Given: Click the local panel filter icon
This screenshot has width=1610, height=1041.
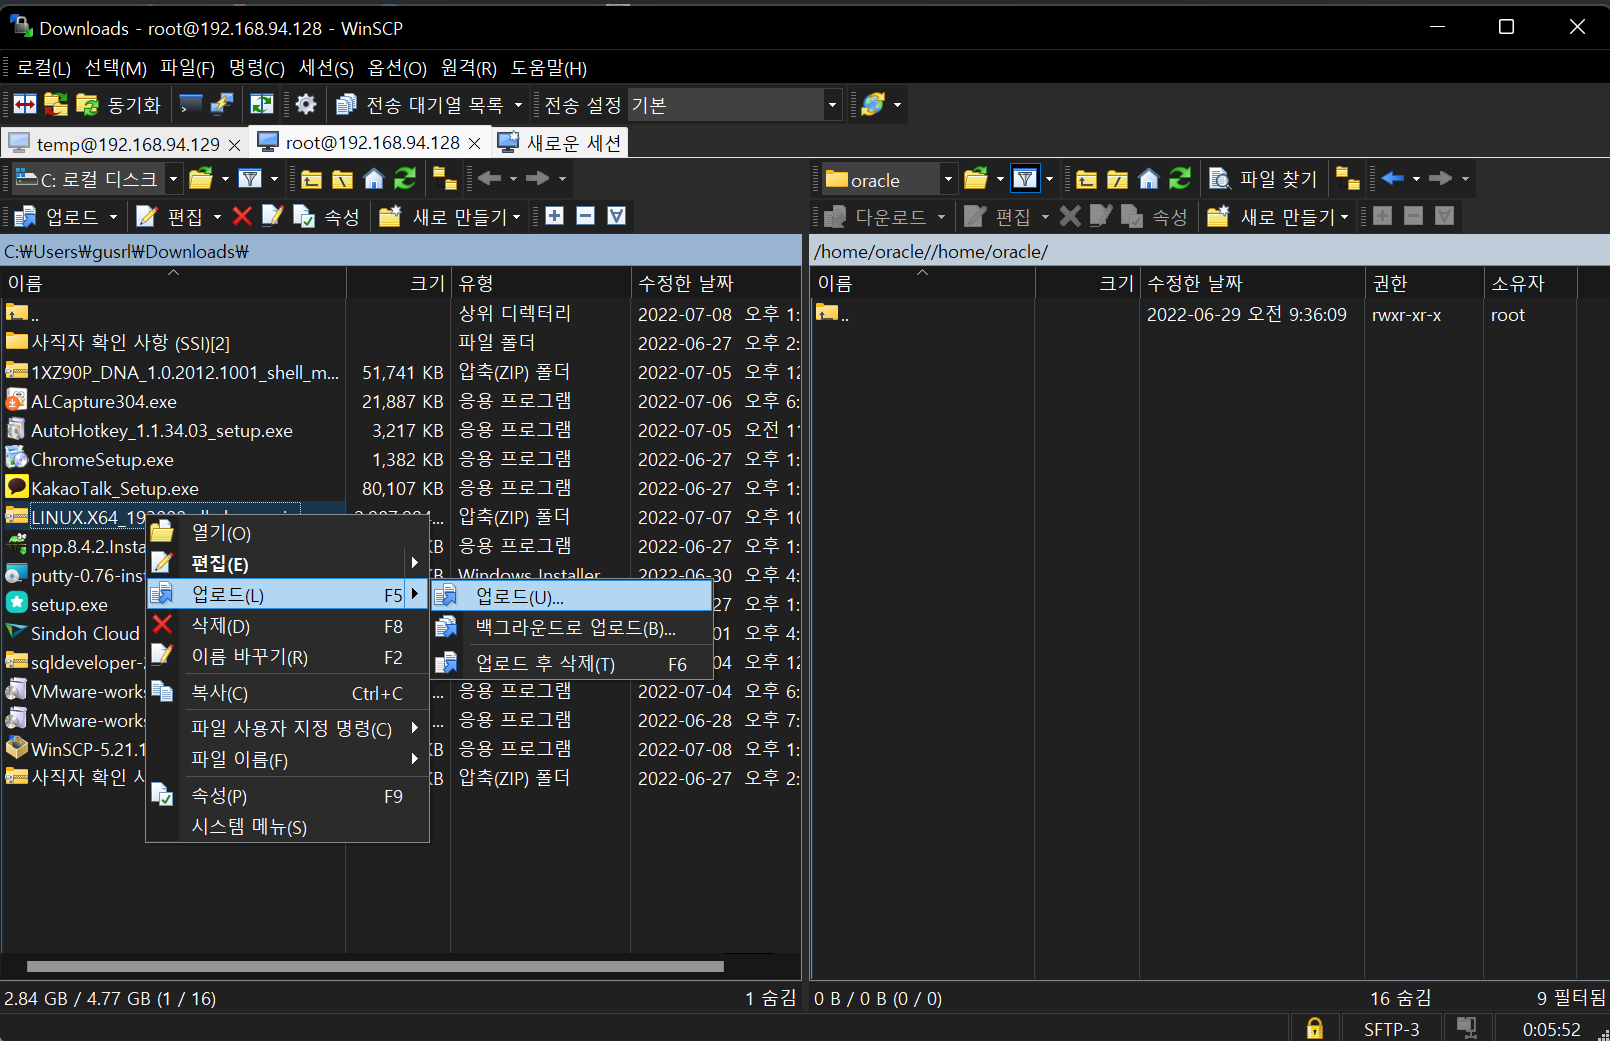Looking at the screenshot, I should pos(250,179).
